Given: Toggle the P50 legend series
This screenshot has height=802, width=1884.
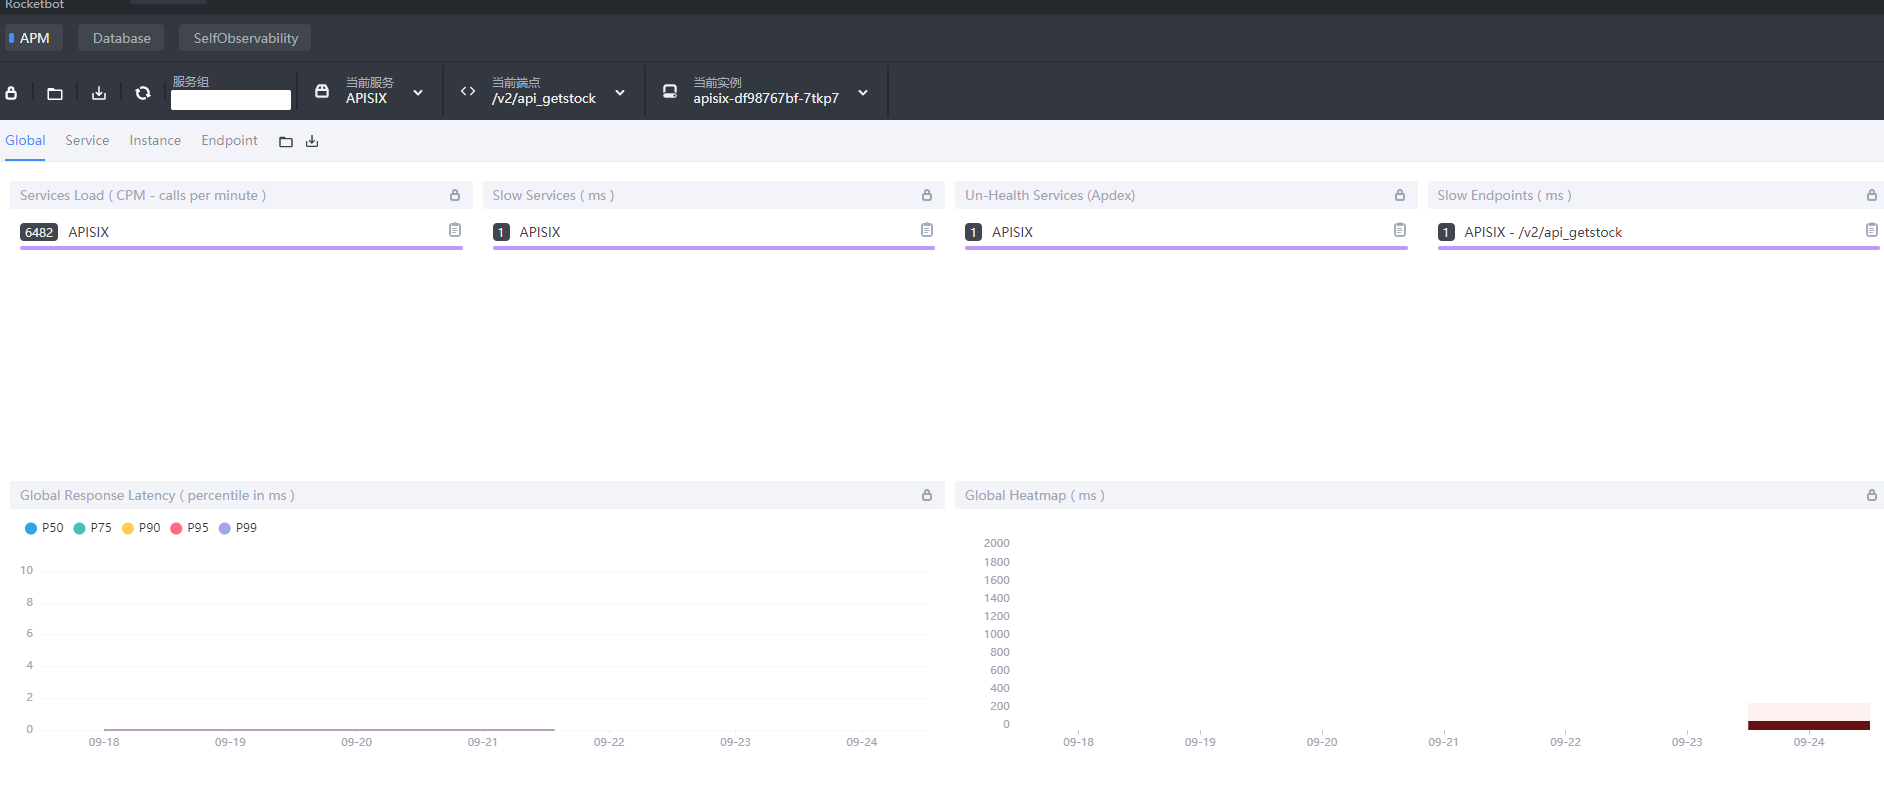Looking at the screenshot, I should (44, 528).
